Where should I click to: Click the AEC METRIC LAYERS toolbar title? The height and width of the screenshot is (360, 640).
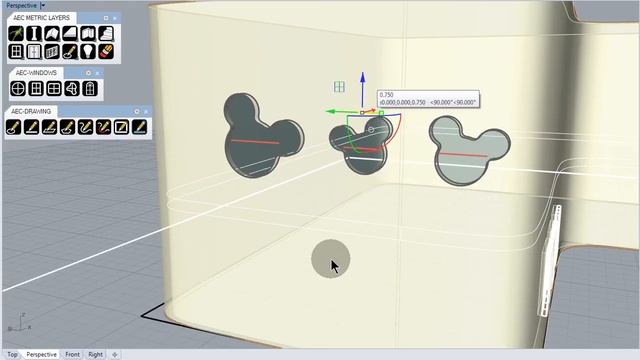[41, 18]
